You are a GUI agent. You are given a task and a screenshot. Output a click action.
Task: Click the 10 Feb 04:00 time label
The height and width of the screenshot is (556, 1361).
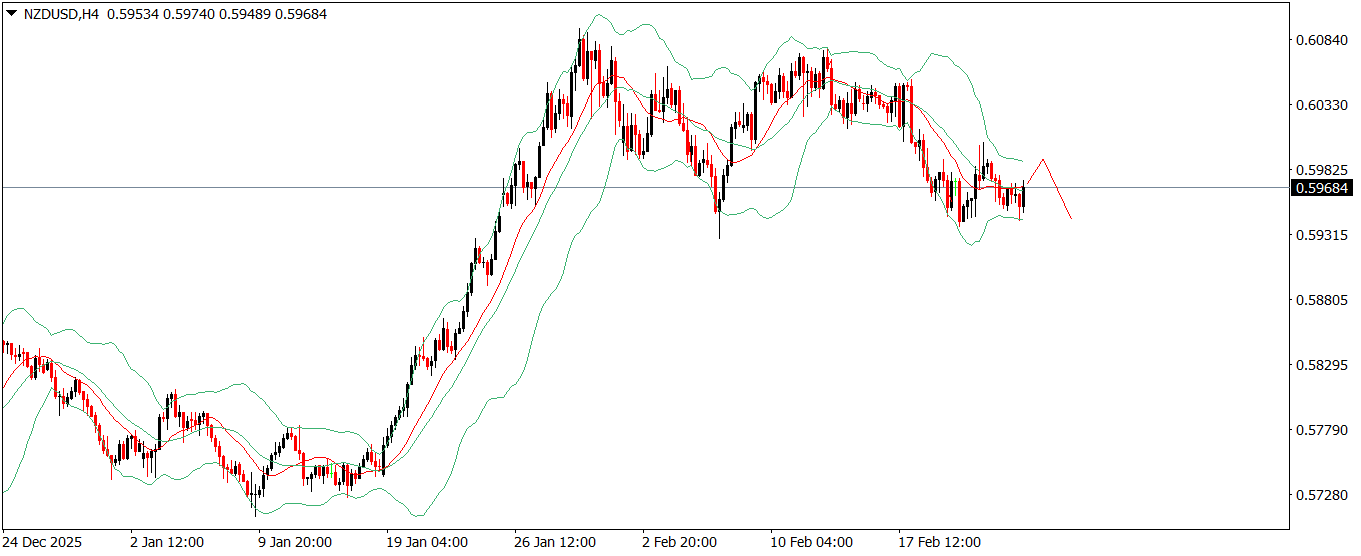812,542
